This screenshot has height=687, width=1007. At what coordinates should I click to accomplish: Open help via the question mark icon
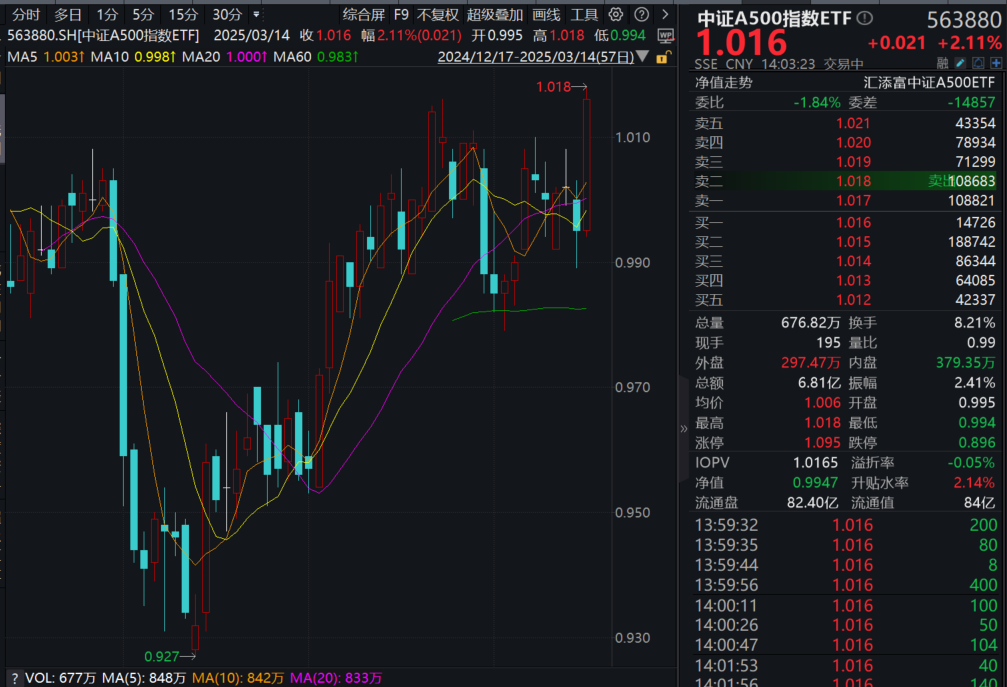640,14
